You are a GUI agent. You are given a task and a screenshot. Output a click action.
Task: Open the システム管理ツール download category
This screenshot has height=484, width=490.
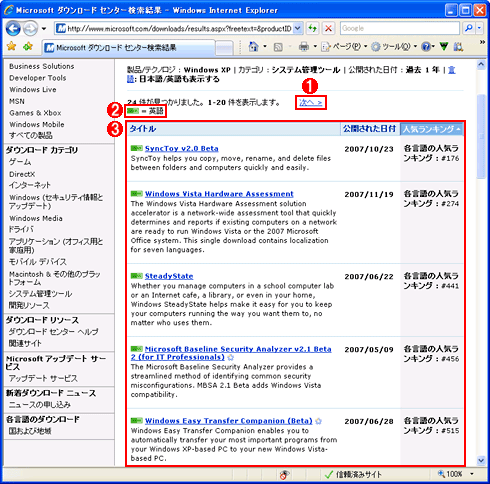(x=40, y=294)
